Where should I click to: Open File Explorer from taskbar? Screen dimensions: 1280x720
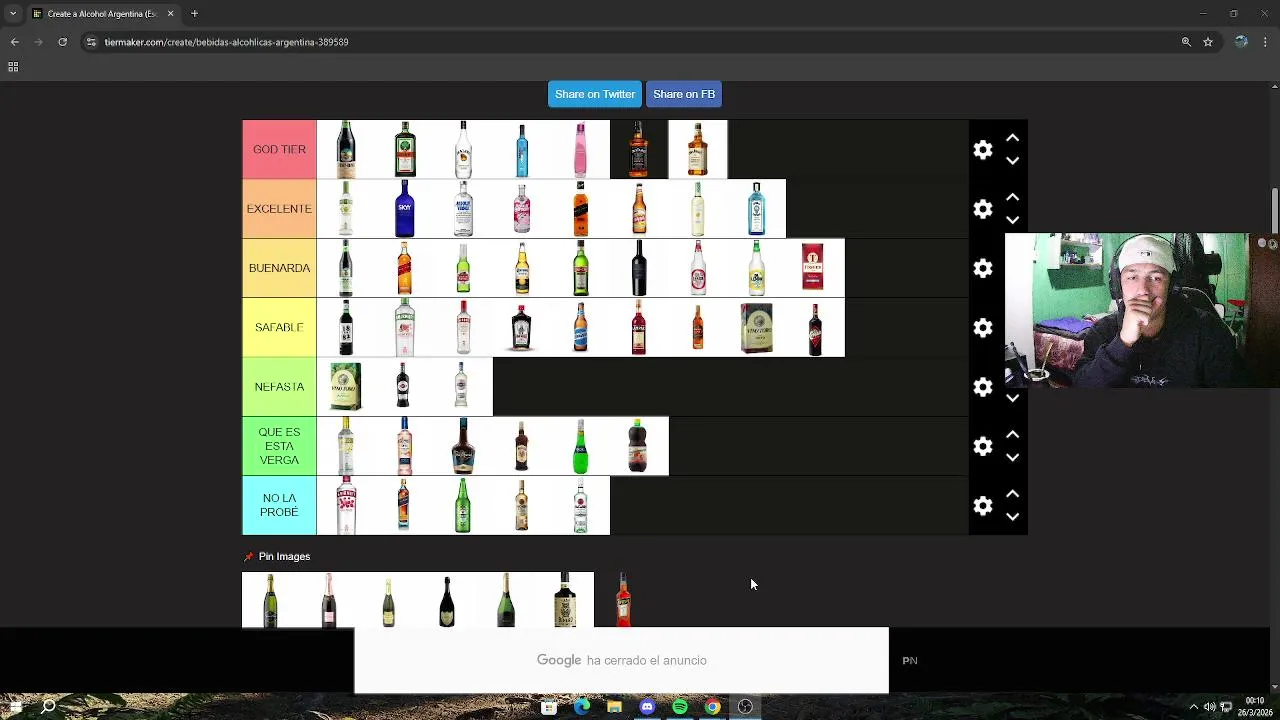click(x=614, y=707)
